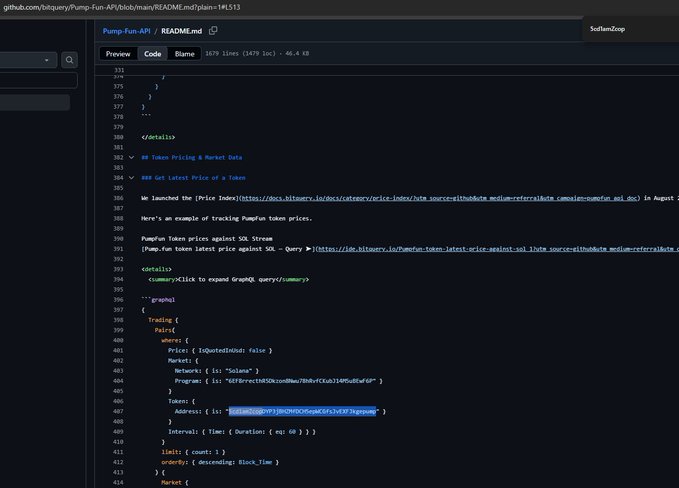The width and height of the screenshot is (679, 488).
Task: Select line number 409
Action: [118, 432]
